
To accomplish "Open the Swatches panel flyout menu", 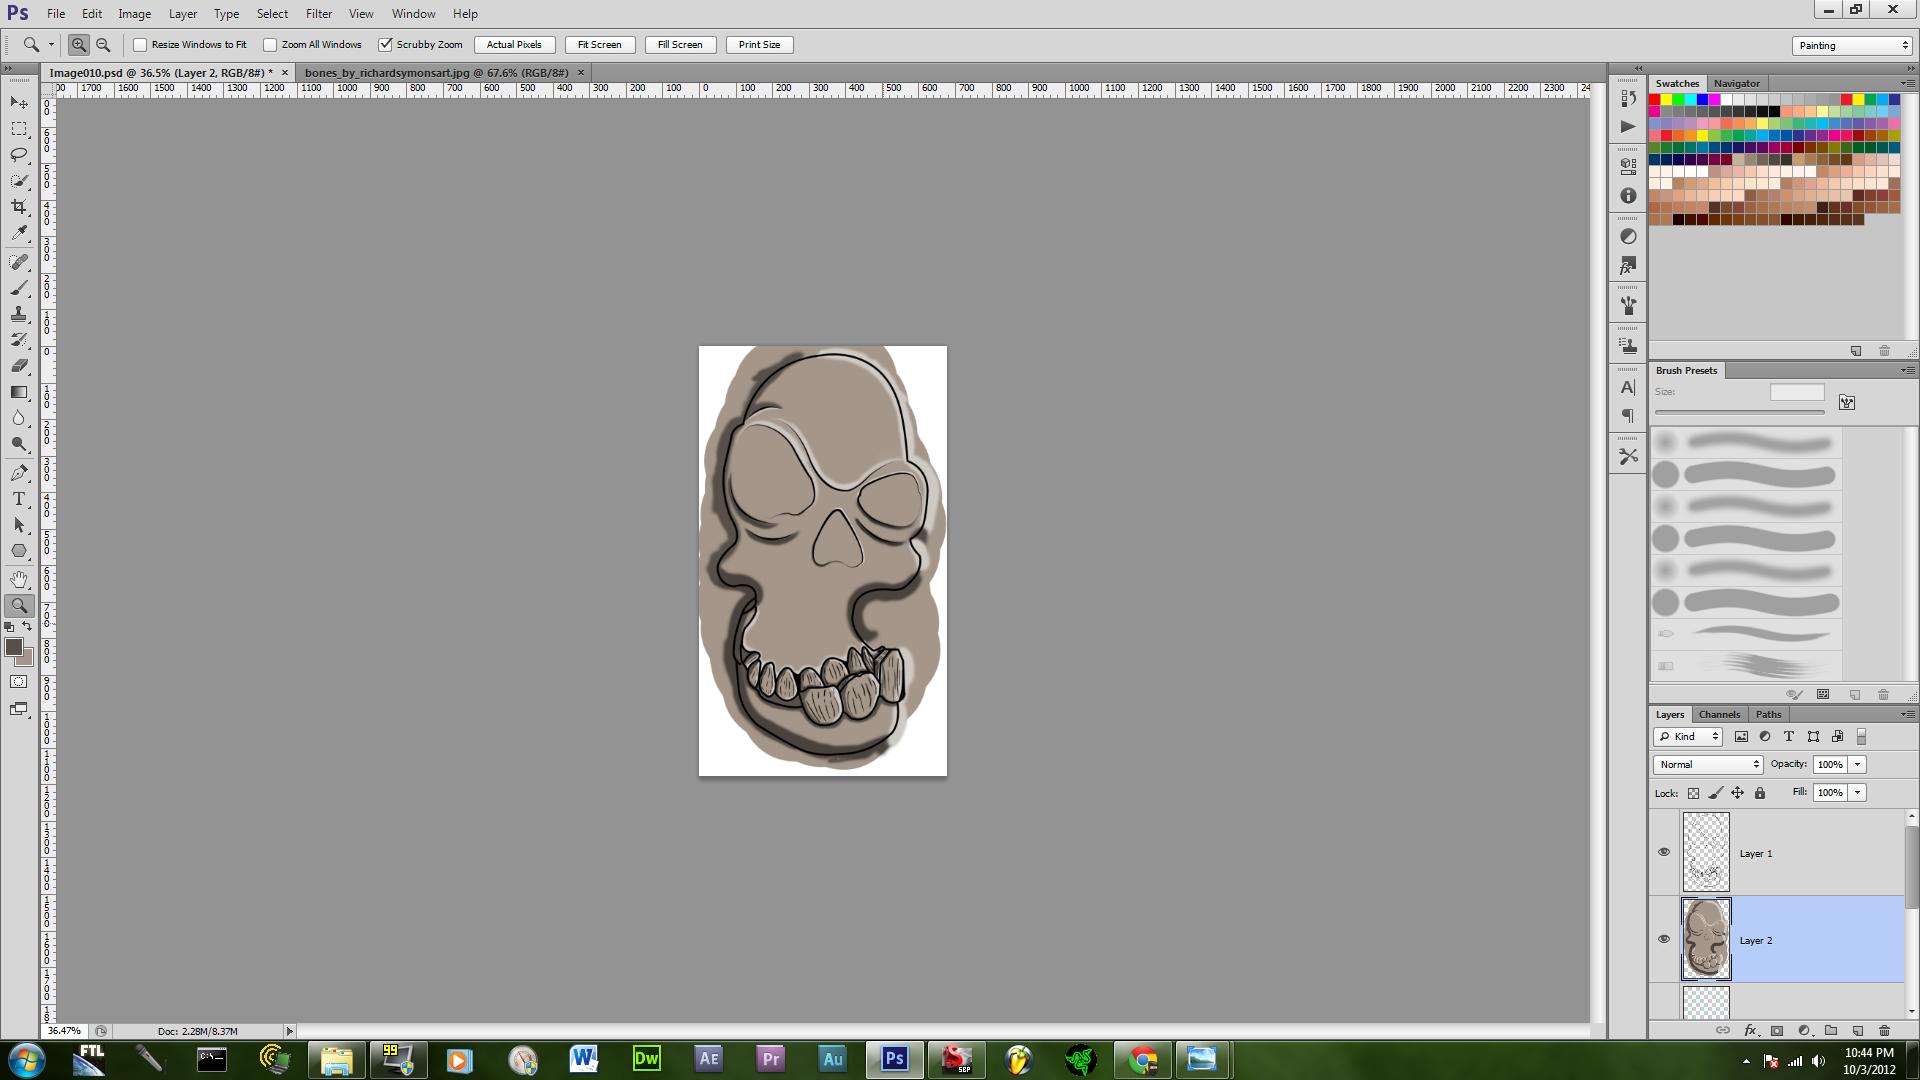I will pyautogui.click(x=1907, y=83).
